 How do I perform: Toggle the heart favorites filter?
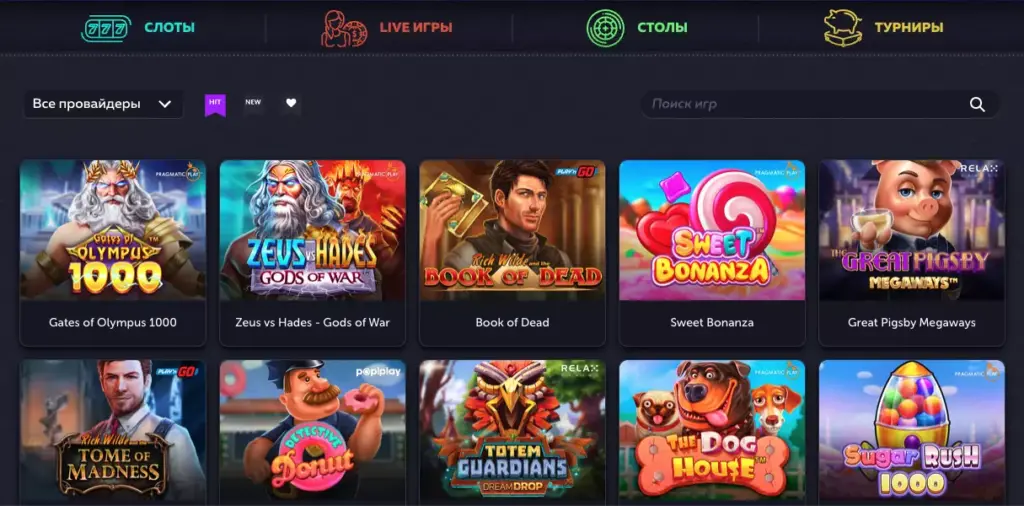[x=291, y=103]
